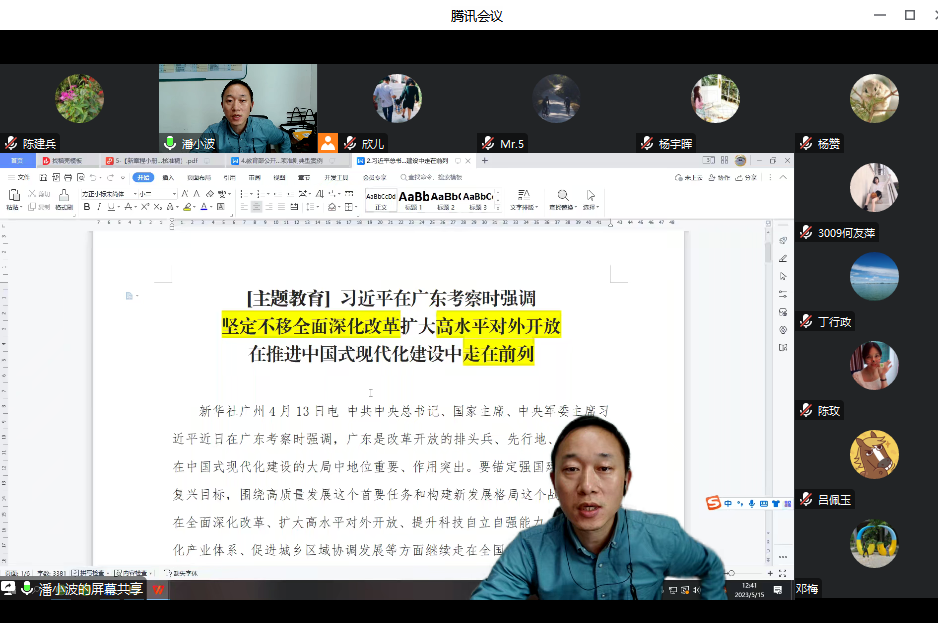Click the Print icon in quick toolbar
Image resolution: width=938 pixels, height=623 pixels.
(x=68, y=178)
